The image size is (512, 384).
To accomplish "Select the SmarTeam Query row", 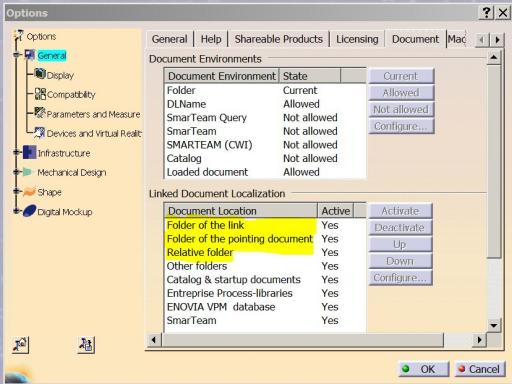I will coord(265,118).
